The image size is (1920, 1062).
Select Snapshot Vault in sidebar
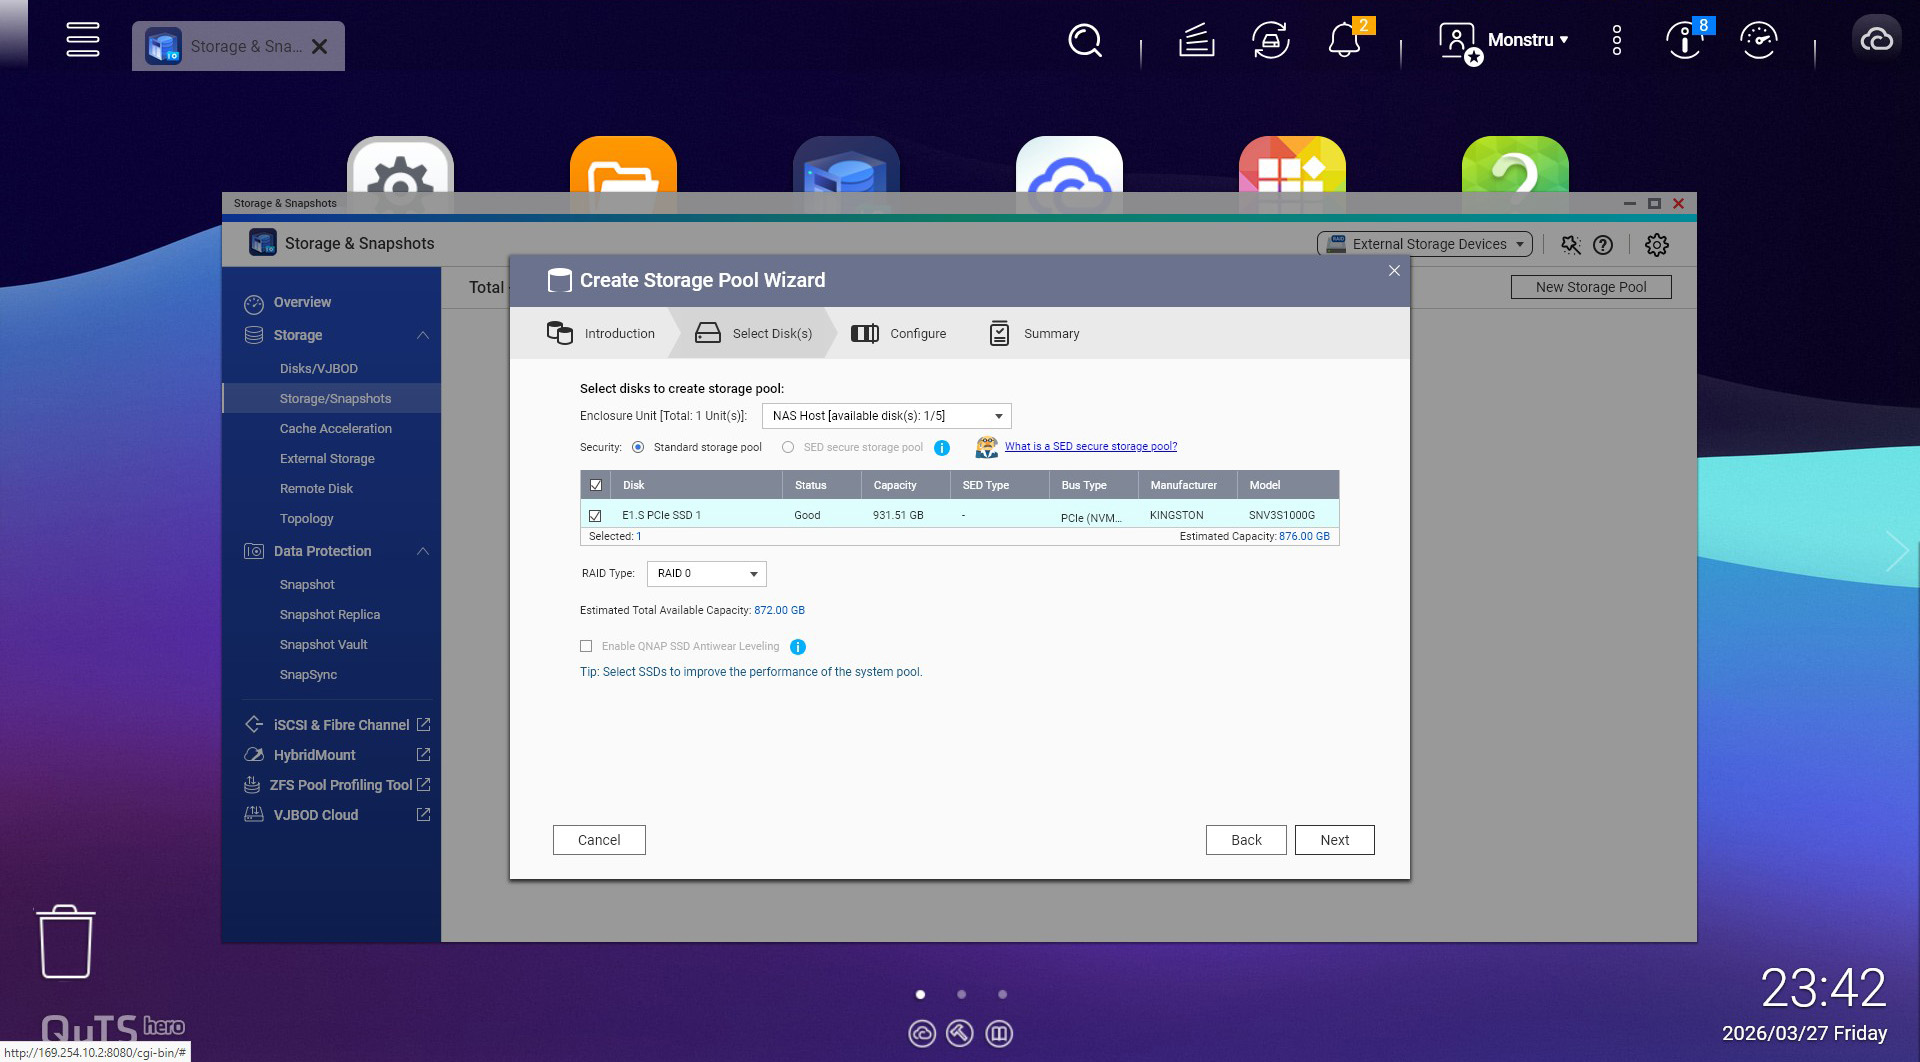click(323, 645)
